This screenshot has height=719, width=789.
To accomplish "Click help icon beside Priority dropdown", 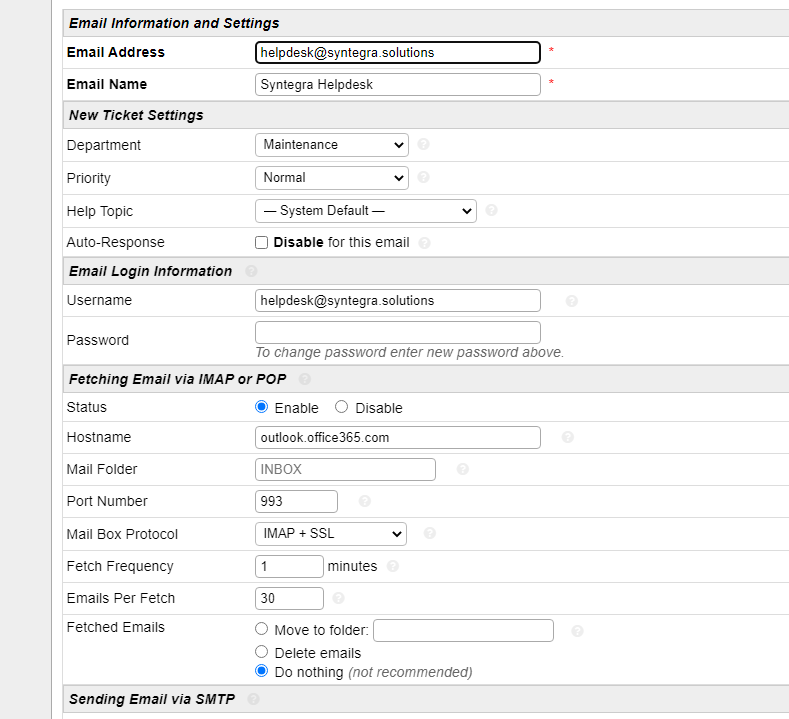I will (423, 178).
